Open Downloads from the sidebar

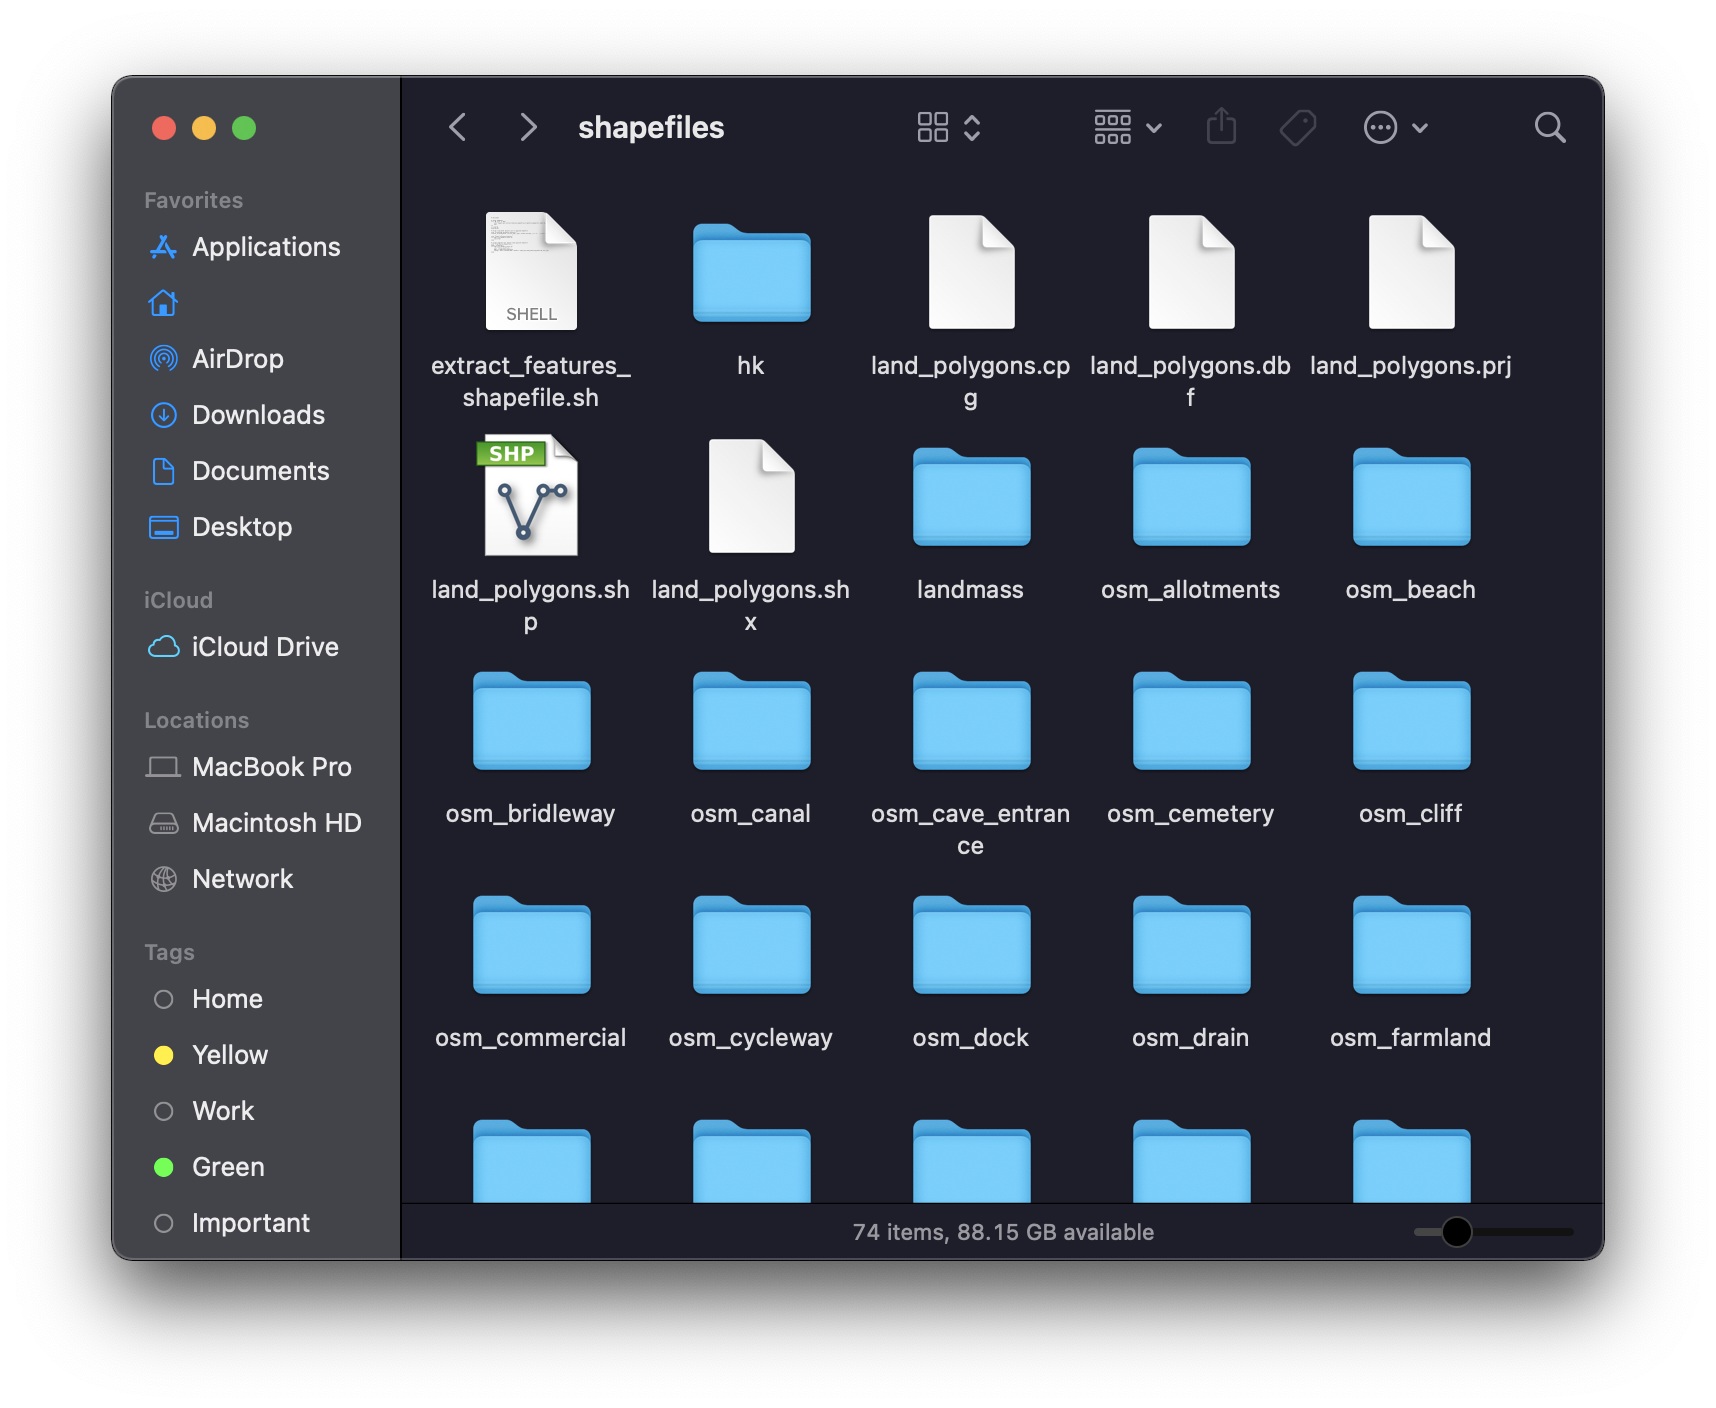258,415
